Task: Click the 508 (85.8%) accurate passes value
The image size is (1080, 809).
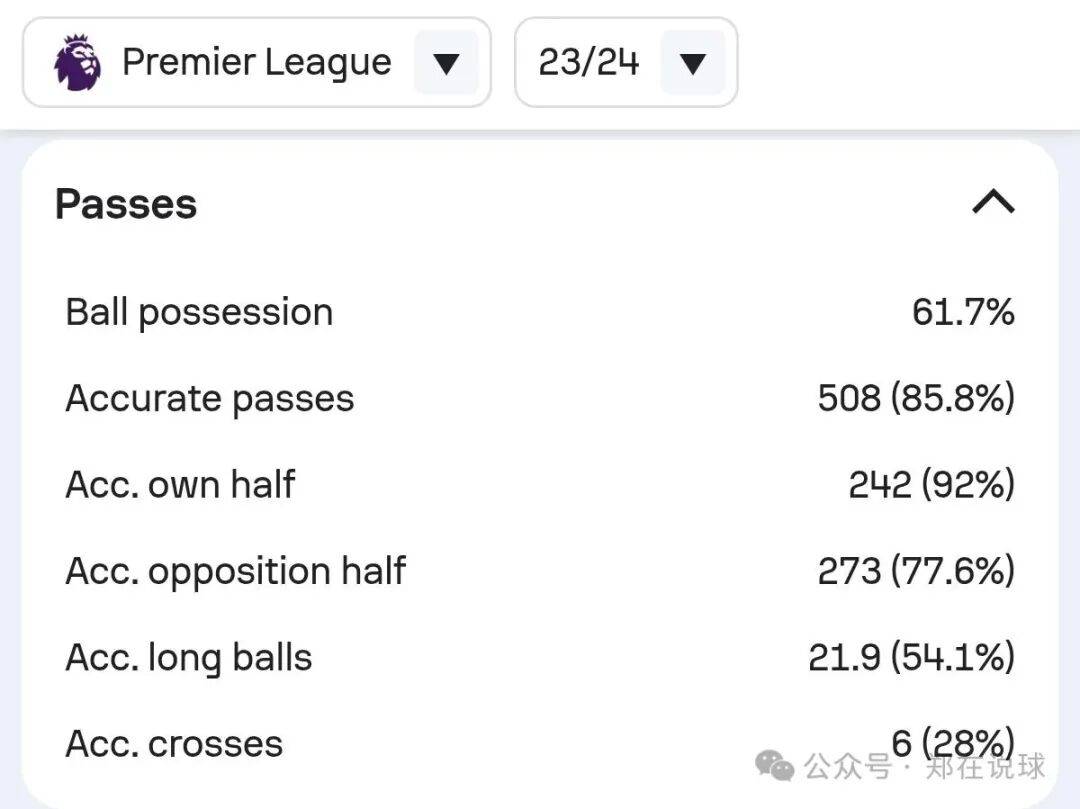Action: coord(916,398)
